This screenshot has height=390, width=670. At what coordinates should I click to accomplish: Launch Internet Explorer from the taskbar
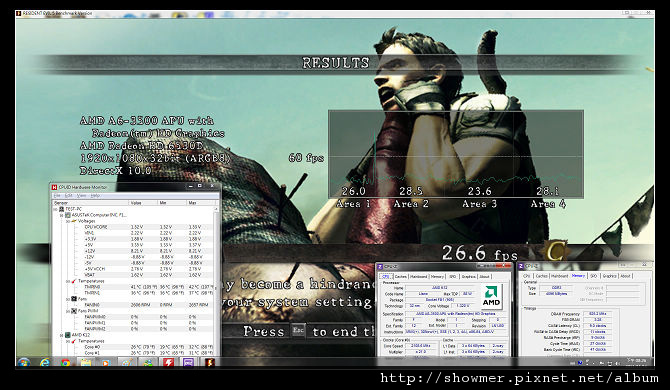pyautogui.click(x=45, y=363)
